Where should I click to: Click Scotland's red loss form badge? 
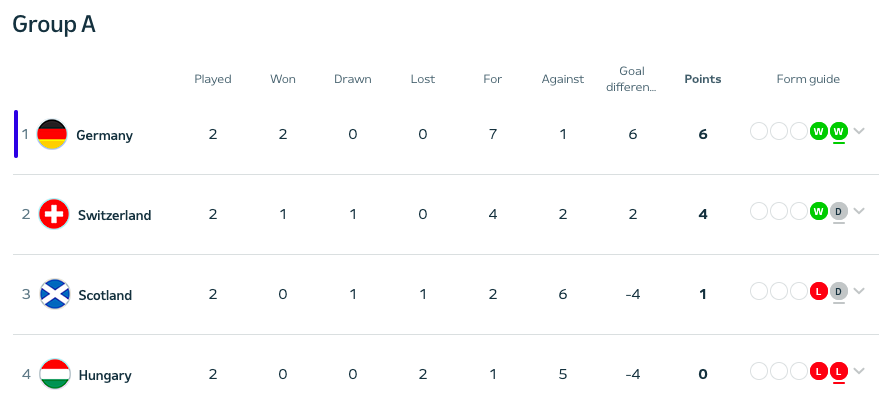point(819,291)
